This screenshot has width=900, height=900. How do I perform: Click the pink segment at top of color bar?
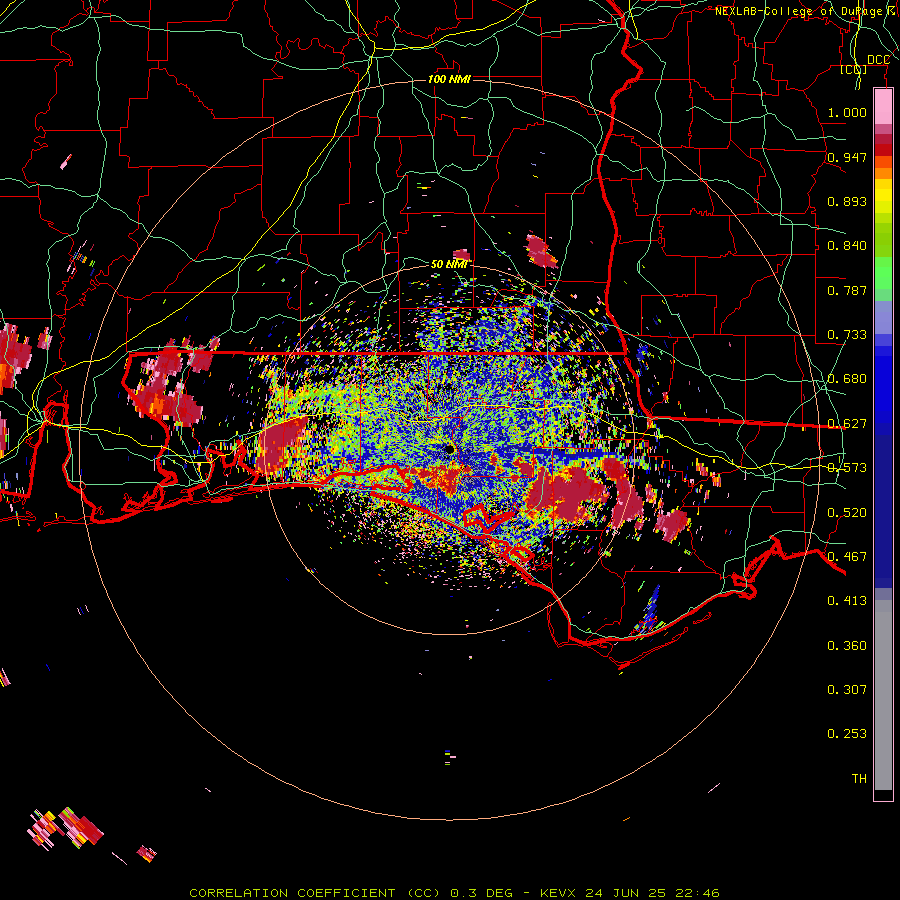[x=883, y=106]
